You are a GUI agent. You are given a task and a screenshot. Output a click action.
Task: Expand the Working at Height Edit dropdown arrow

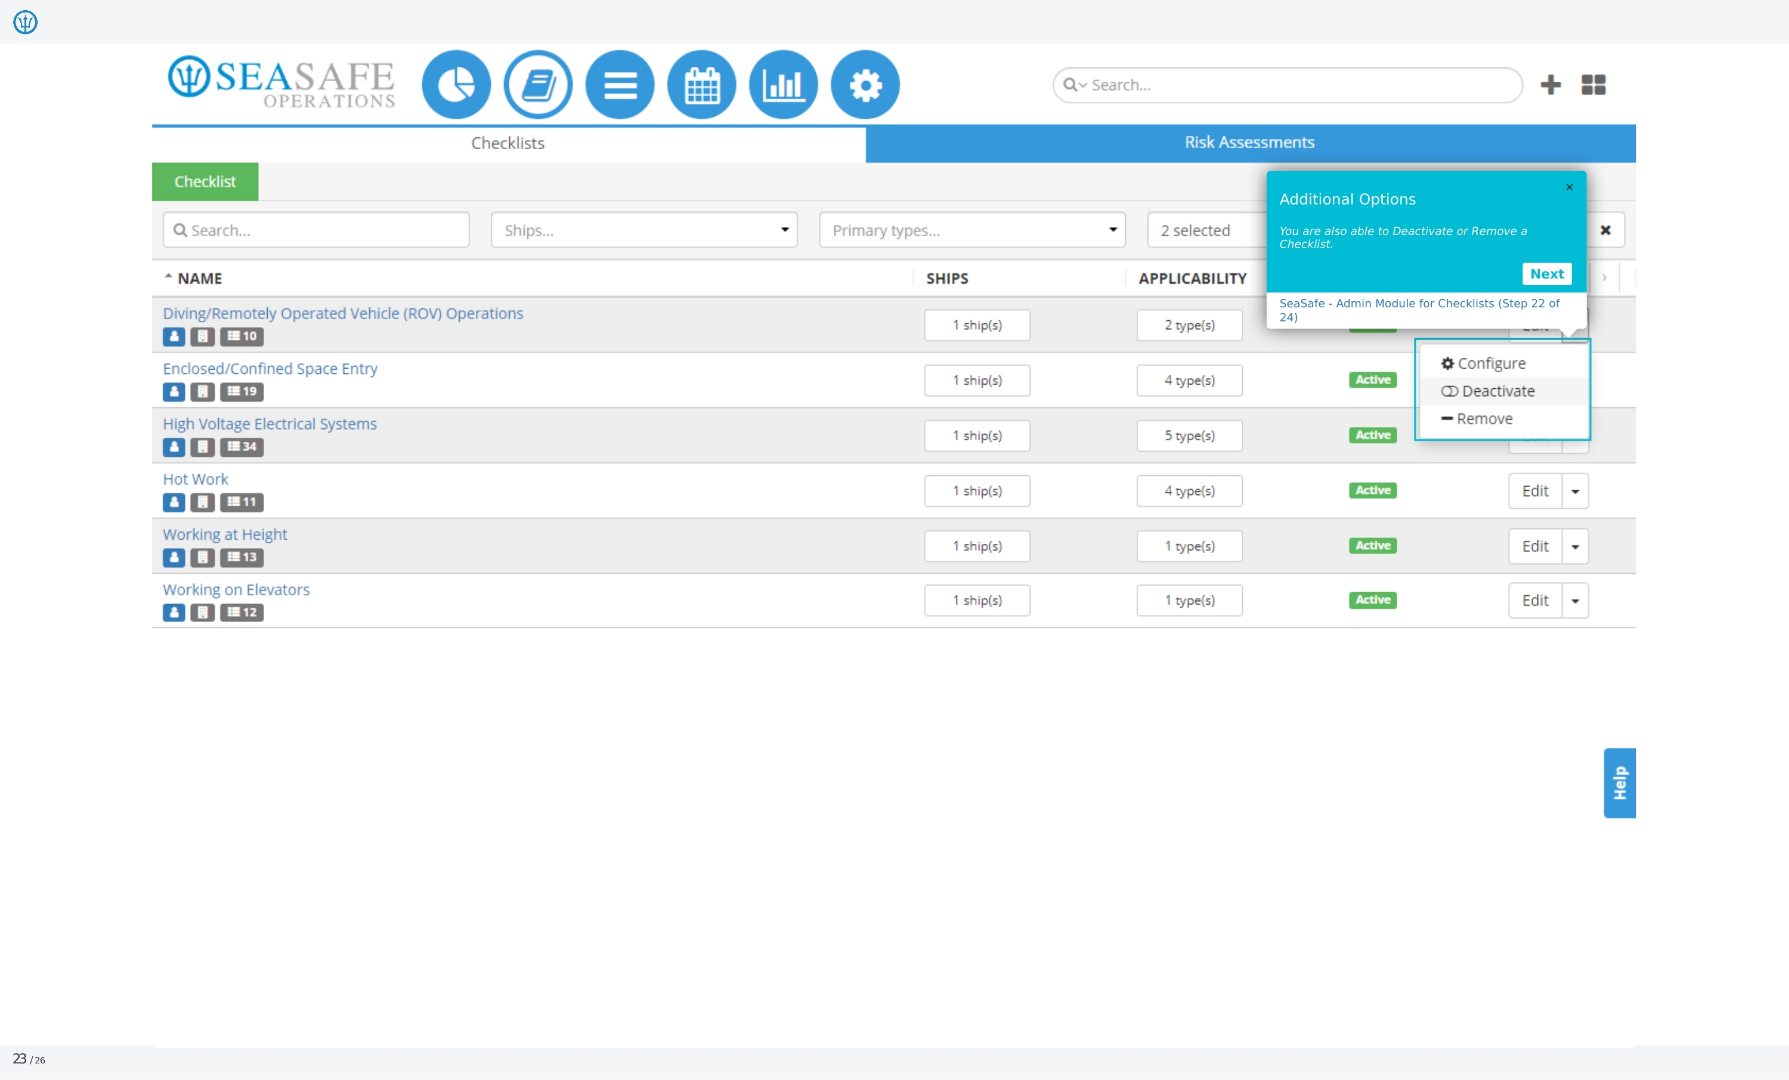(1575, 546)
